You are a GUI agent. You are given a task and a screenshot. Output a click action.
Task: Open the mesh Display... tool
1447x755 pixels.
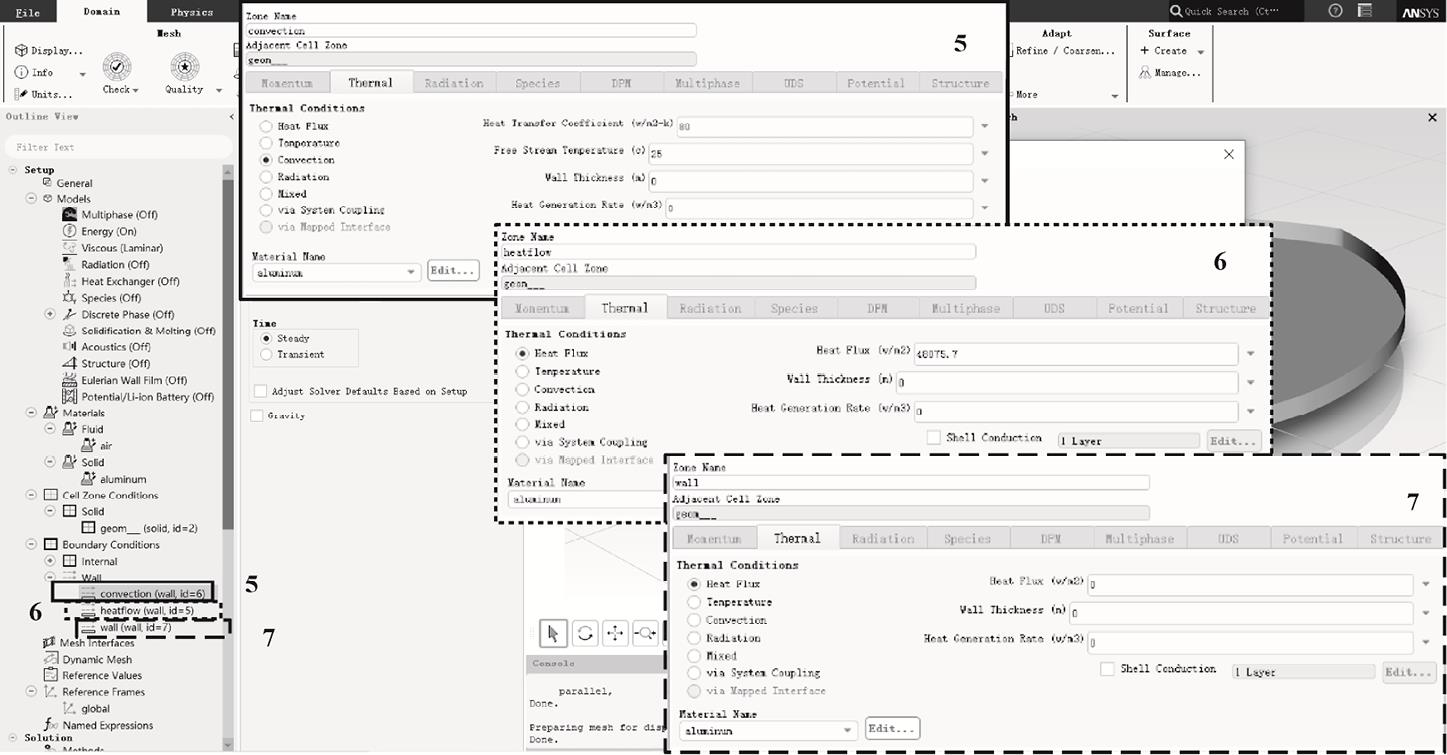(49, 51)
